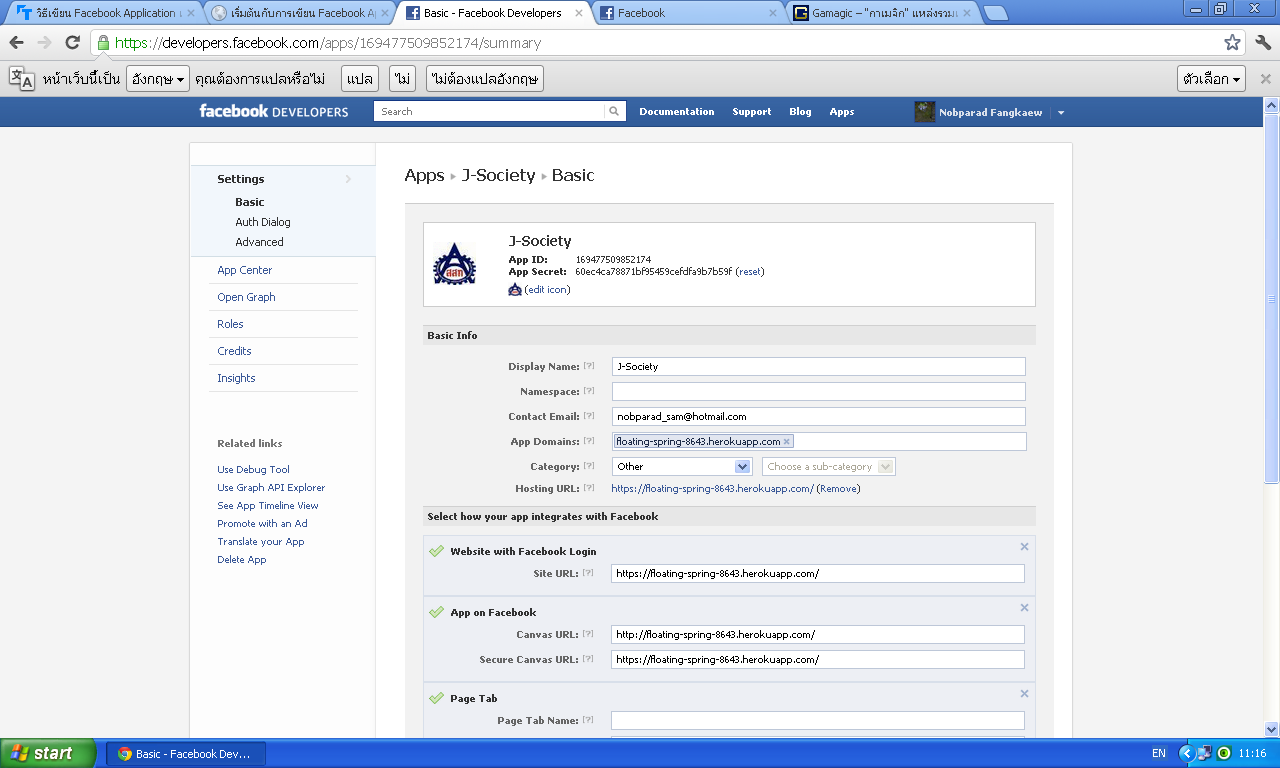The image size is (1280, 768).
Task: Select Auth Dialog in settings sidebar
Action: pyautogui.click(x=263, y=222)
